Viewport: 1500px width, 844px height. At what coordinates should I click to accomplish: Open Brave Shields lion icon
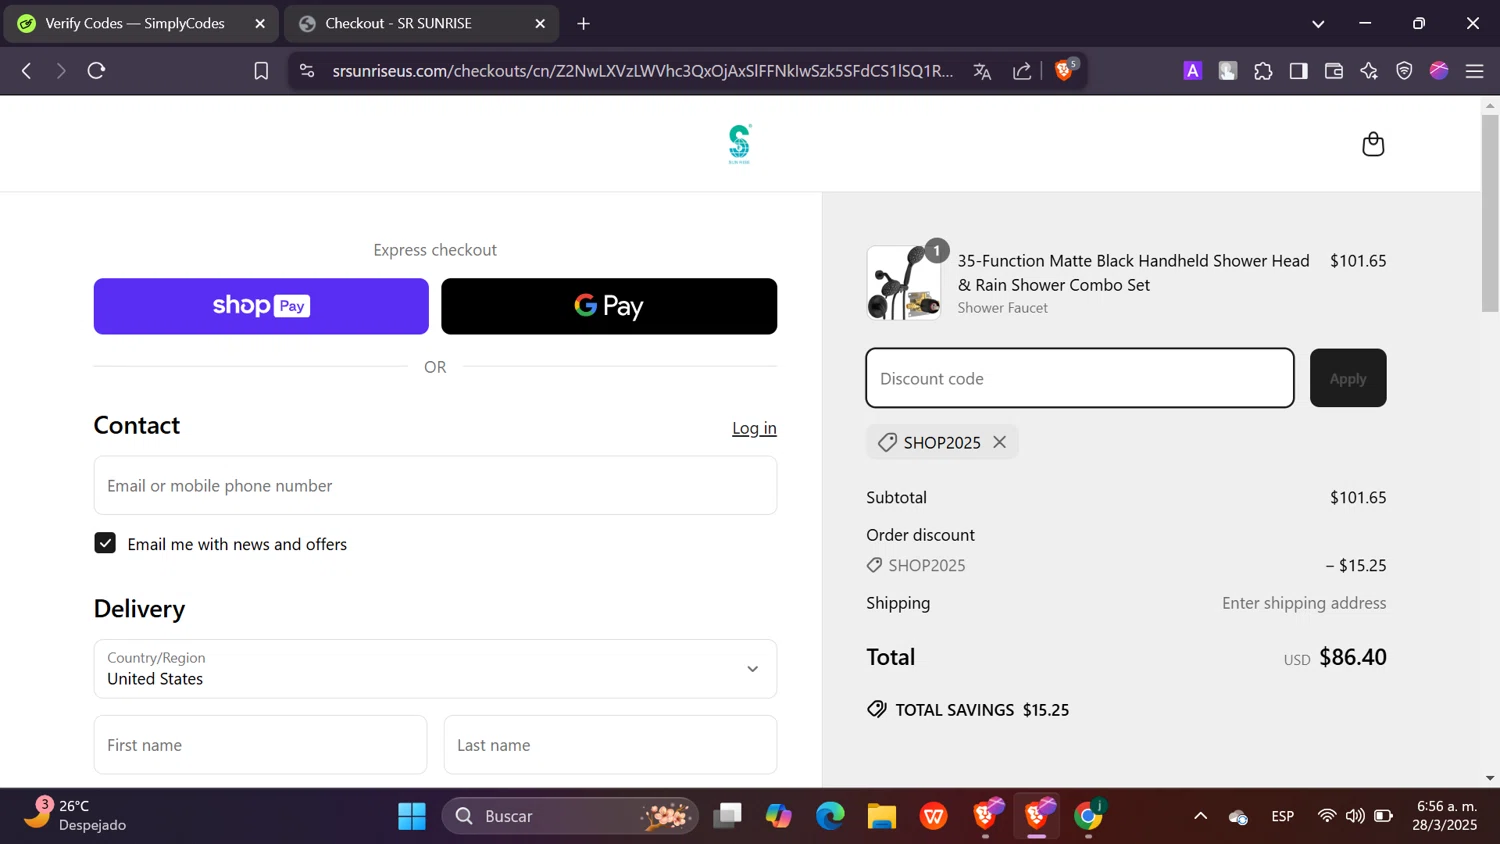pyautogui.click(x=1065, y=70)
